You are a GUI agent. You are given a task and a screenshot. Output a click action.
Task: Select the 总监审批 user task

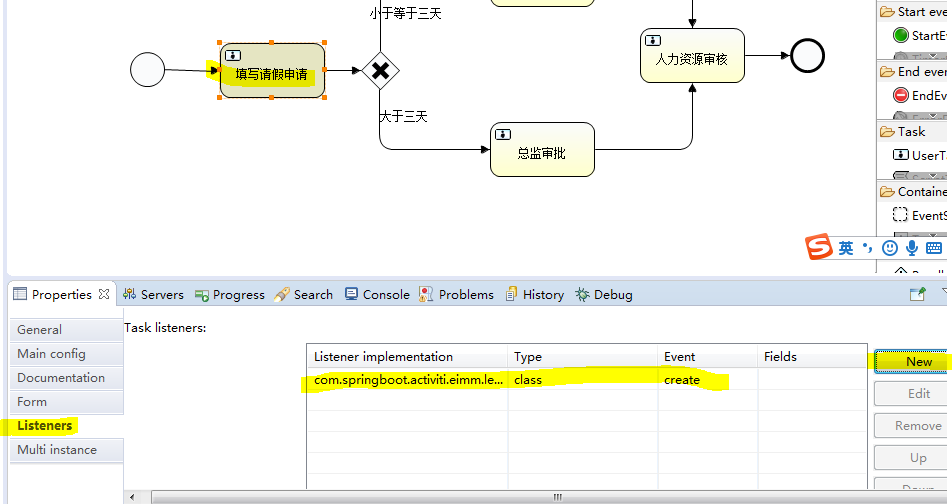click(x=542, y=149)
